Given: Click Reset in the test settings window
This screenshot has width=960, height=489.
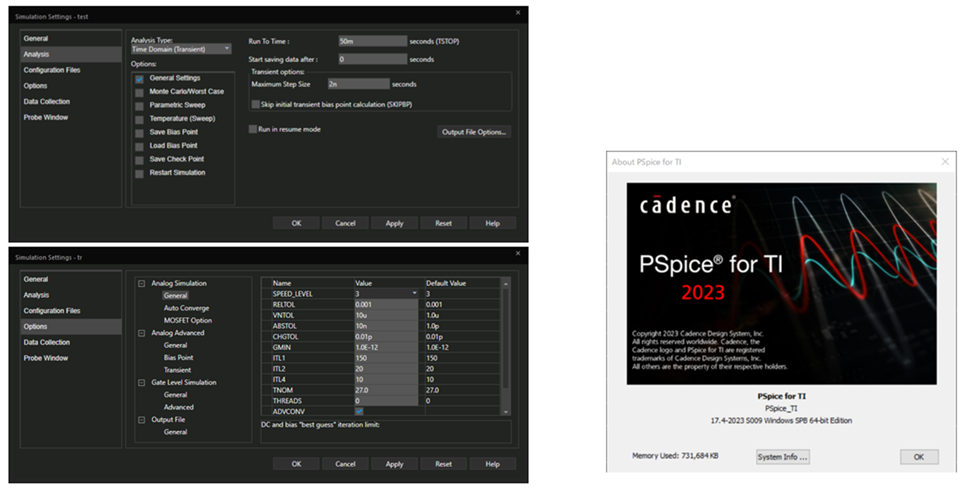Looking at the screenshot, I should click(x=443, y=223).
